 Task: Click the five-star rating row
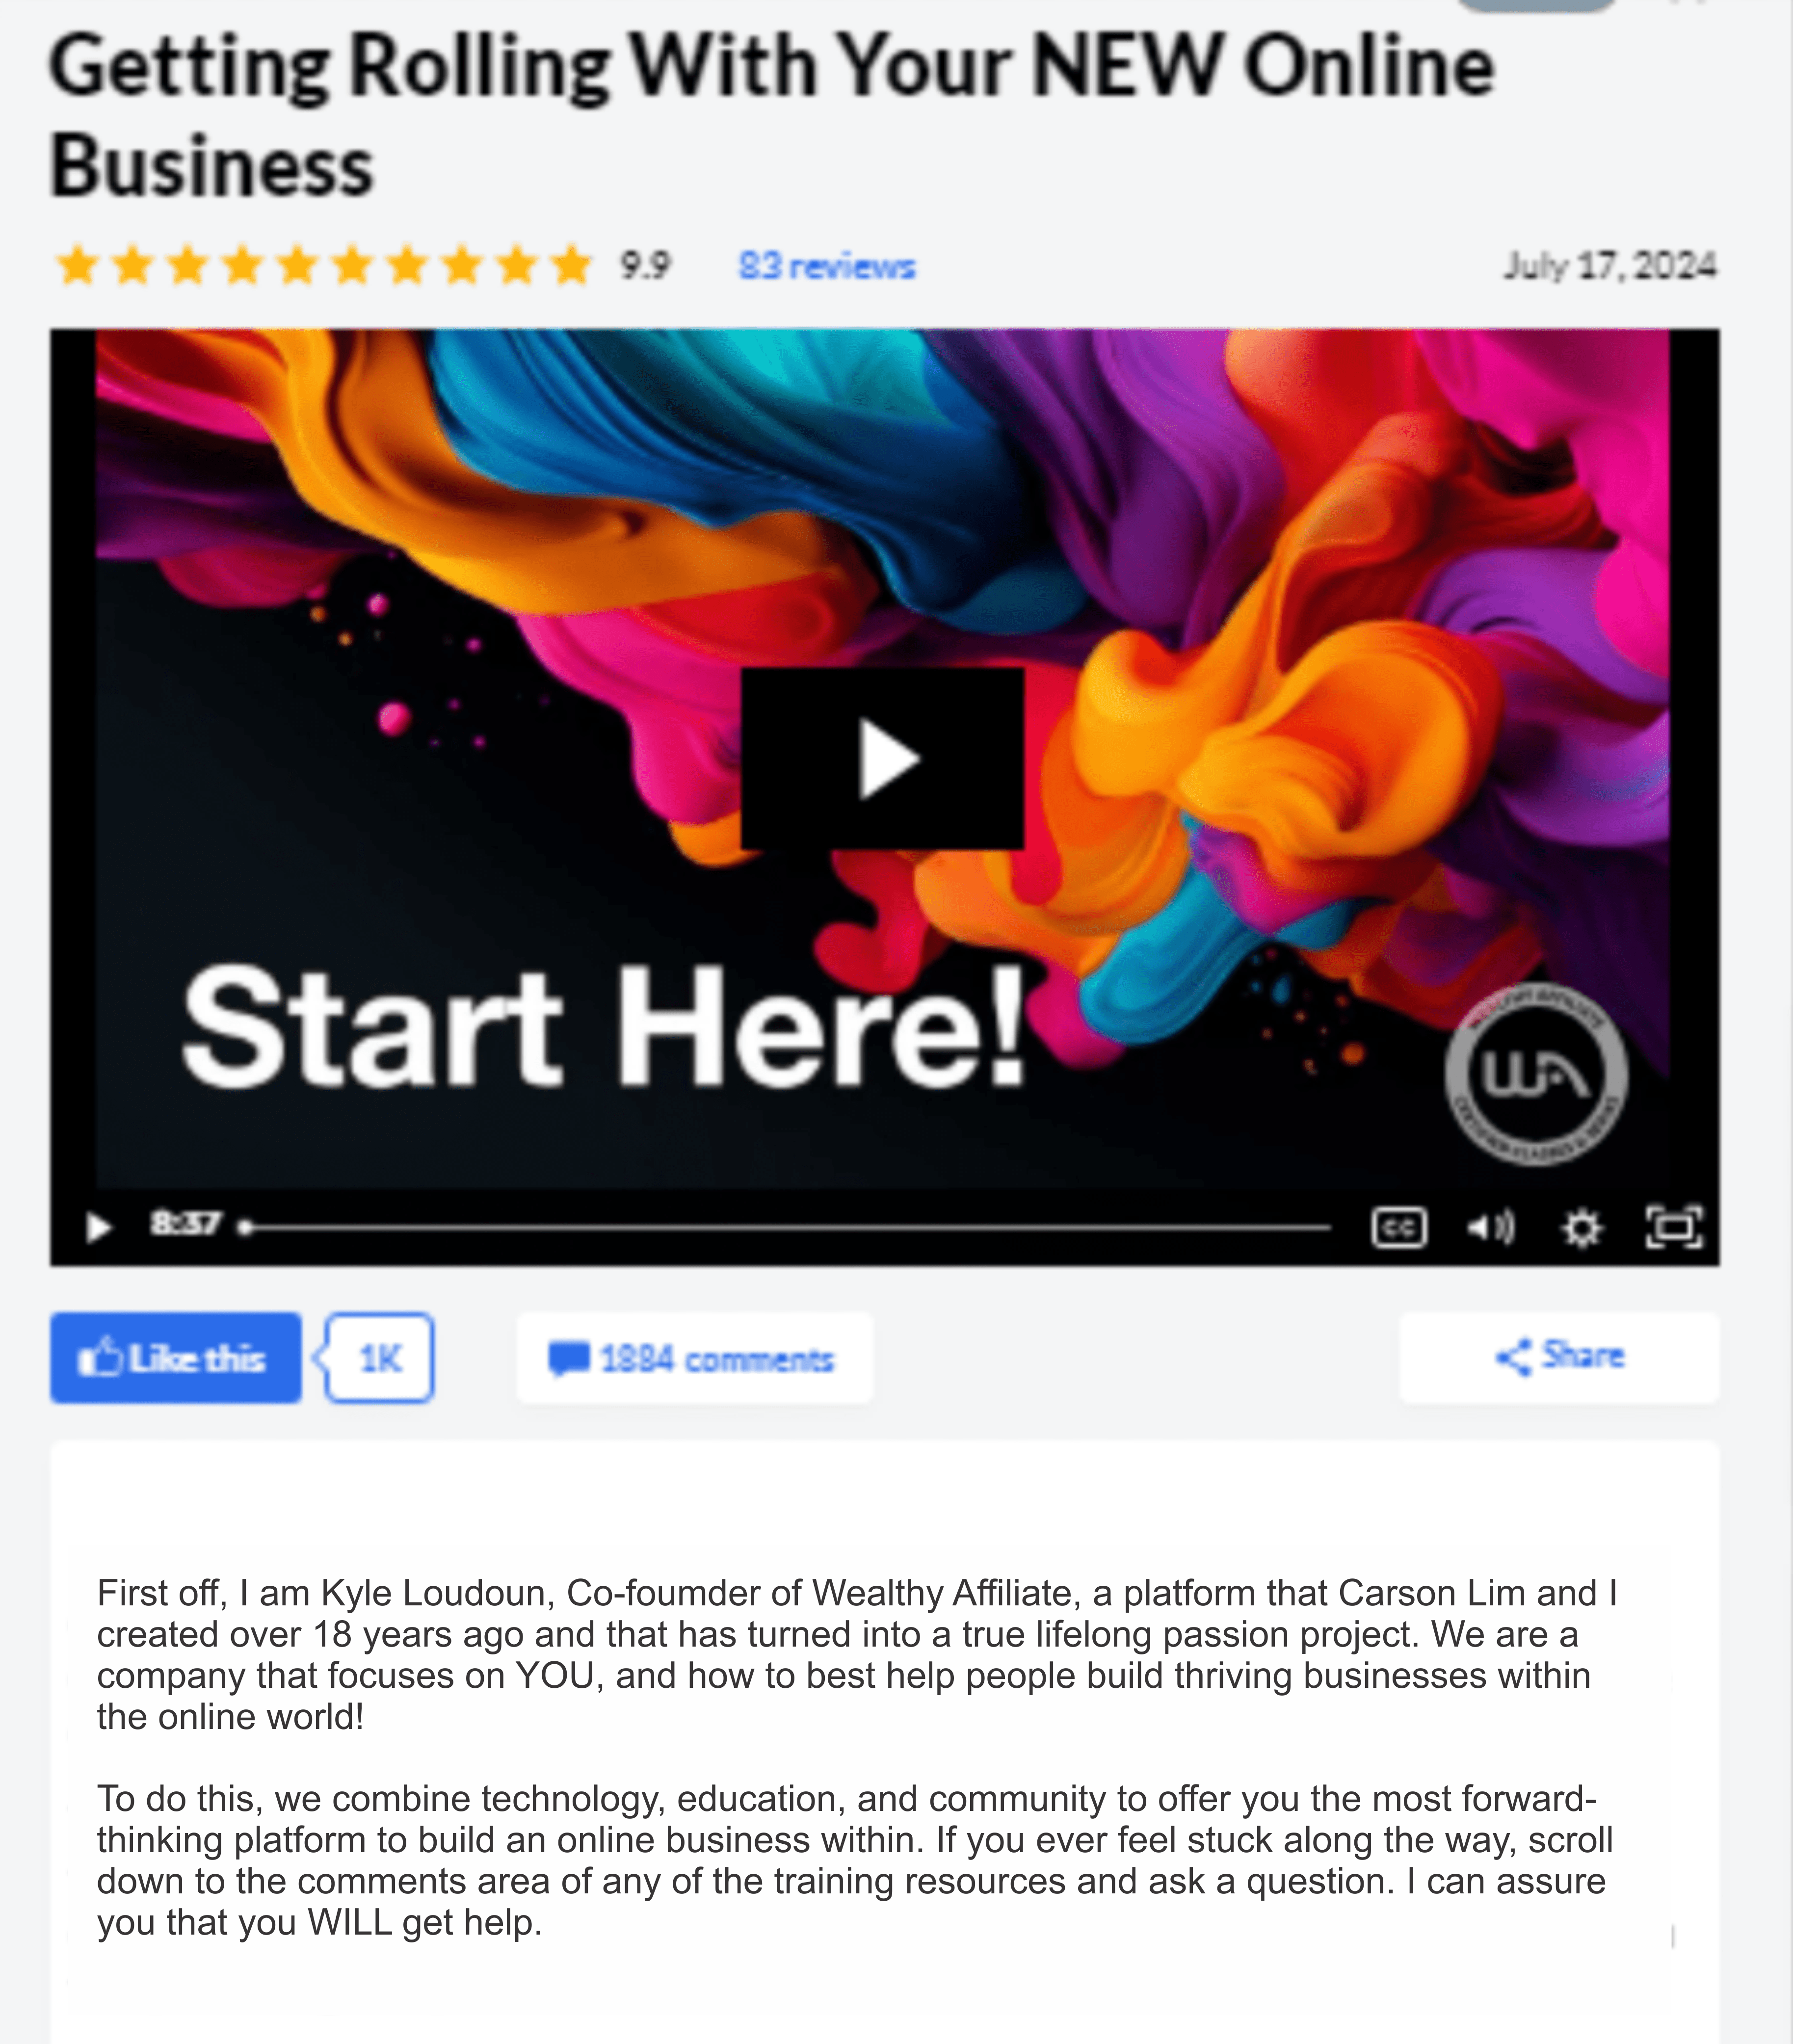[324, 266]
